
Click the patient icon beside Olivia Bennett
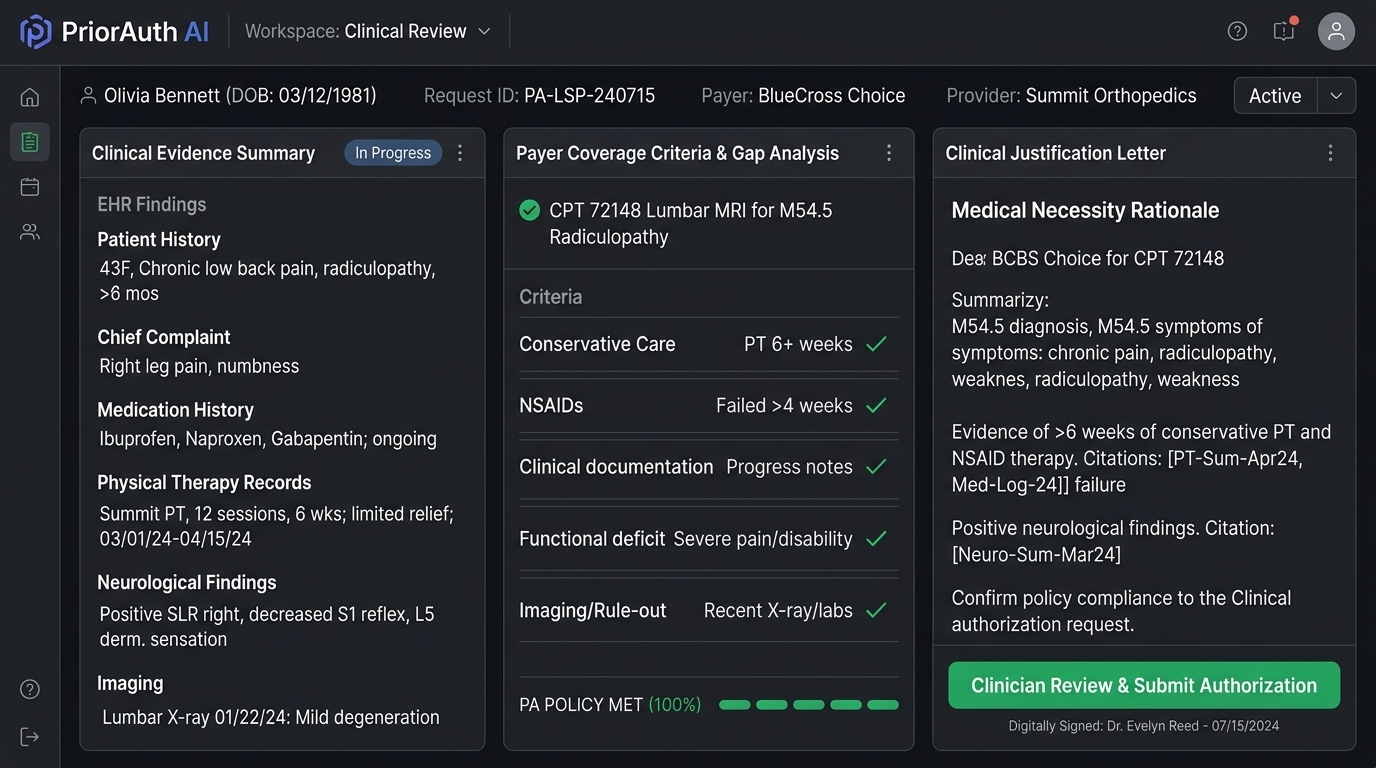(88, 96)
